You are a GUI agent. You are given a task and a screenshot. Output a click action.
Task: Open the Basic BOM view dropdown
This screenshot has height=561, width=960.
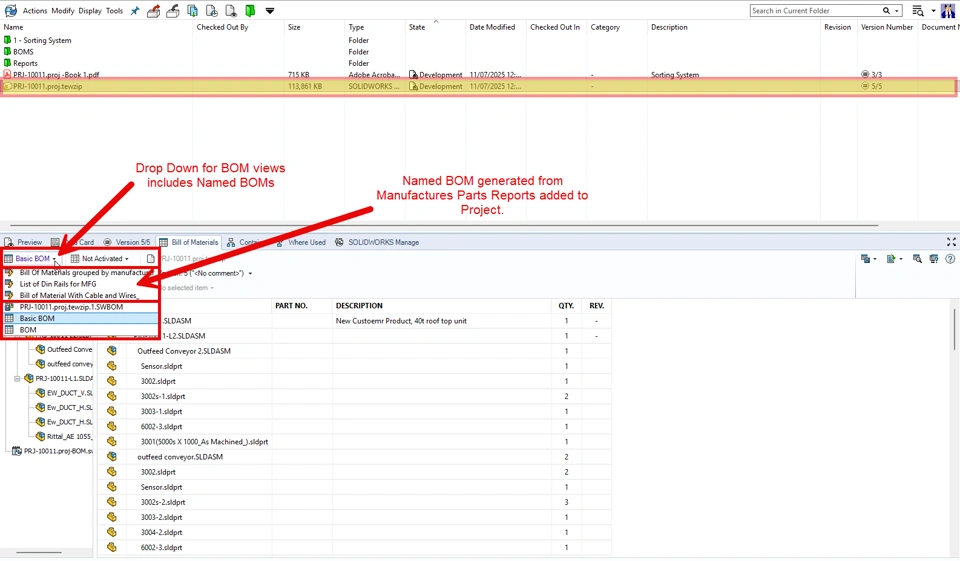click(x=31, y=259)
